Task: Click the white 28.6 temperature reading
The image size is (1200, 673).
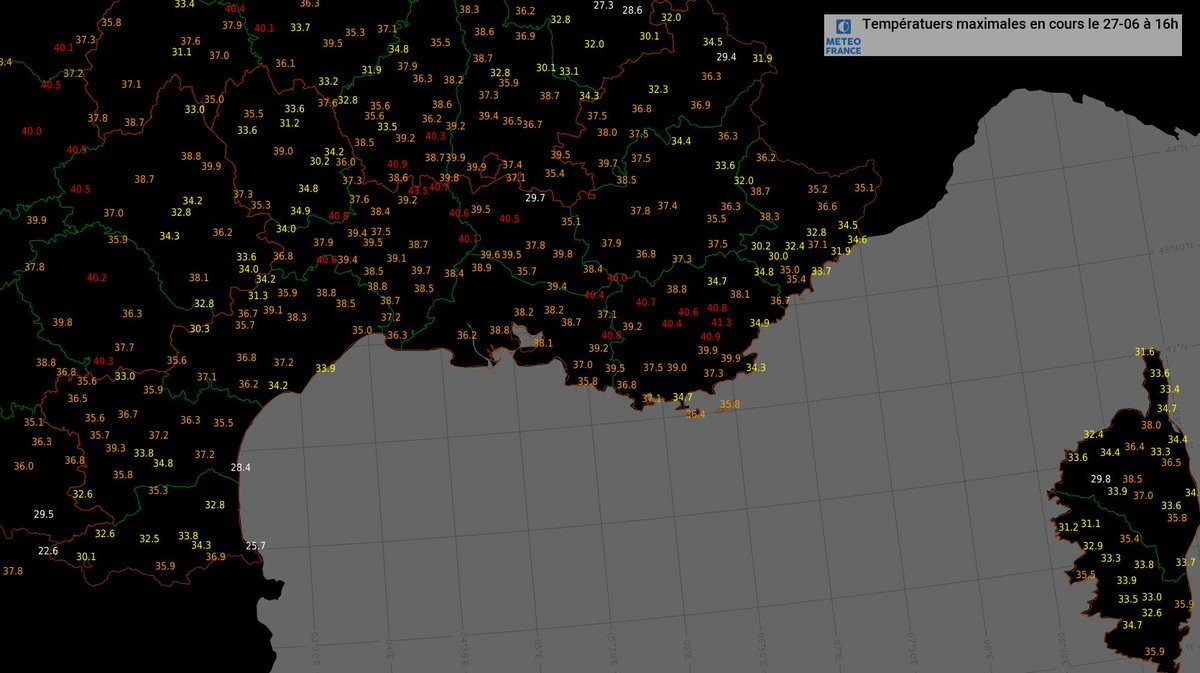Action: pyautogui.click(x=632, y=10)
